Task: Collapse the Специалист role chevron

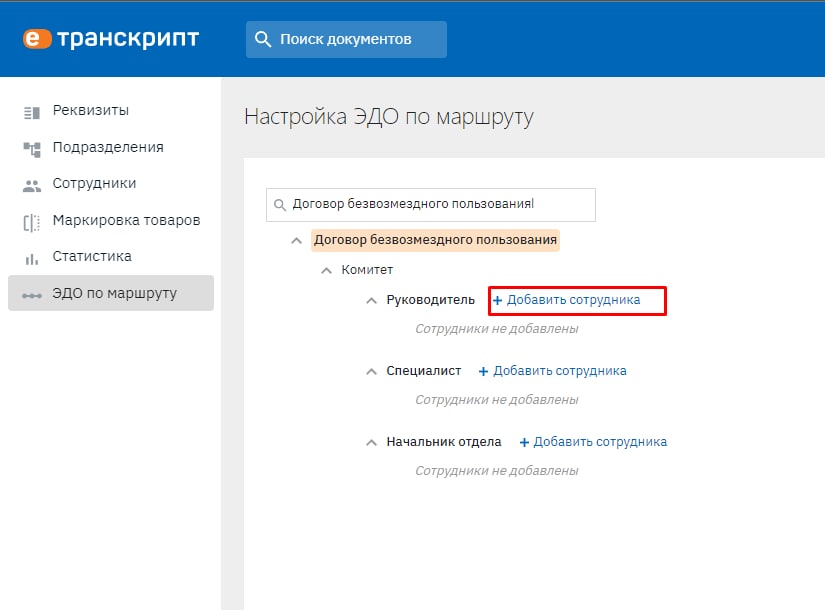Action: (x=371, y=372)
